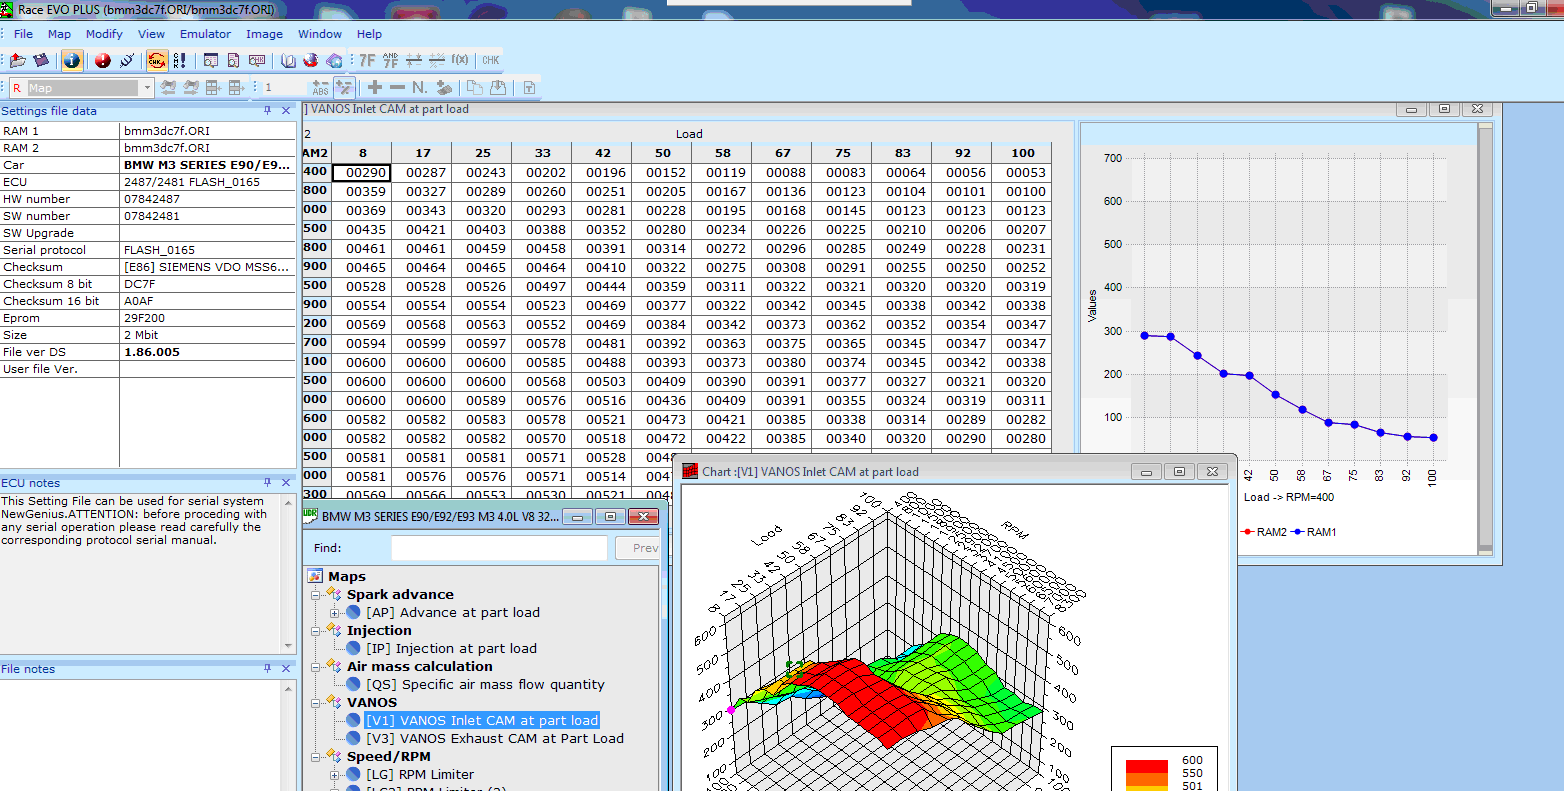Click the 2D chart vertical scrollbar
1565x791 pixels.
click(1485, 338)
